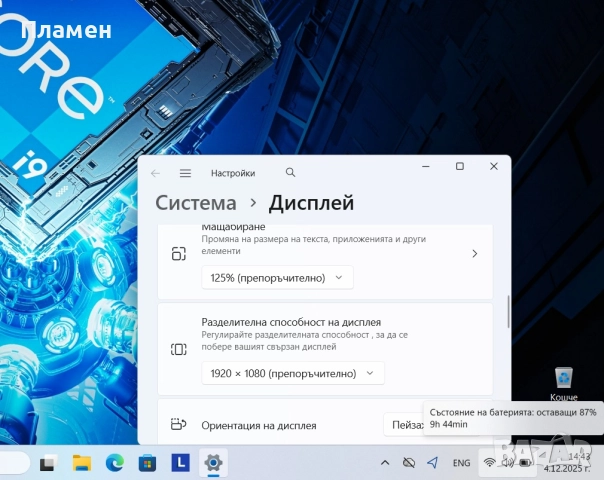Click the Дисплей page heading
The height and width of the screenshot is (480, 604).
(x=311, y=203)
